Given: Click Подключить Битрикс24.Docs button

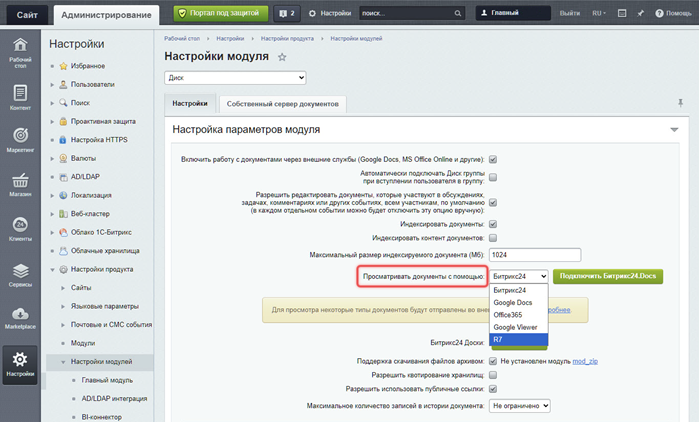Looking at the screenshot, I should click(x=609, y=276).
